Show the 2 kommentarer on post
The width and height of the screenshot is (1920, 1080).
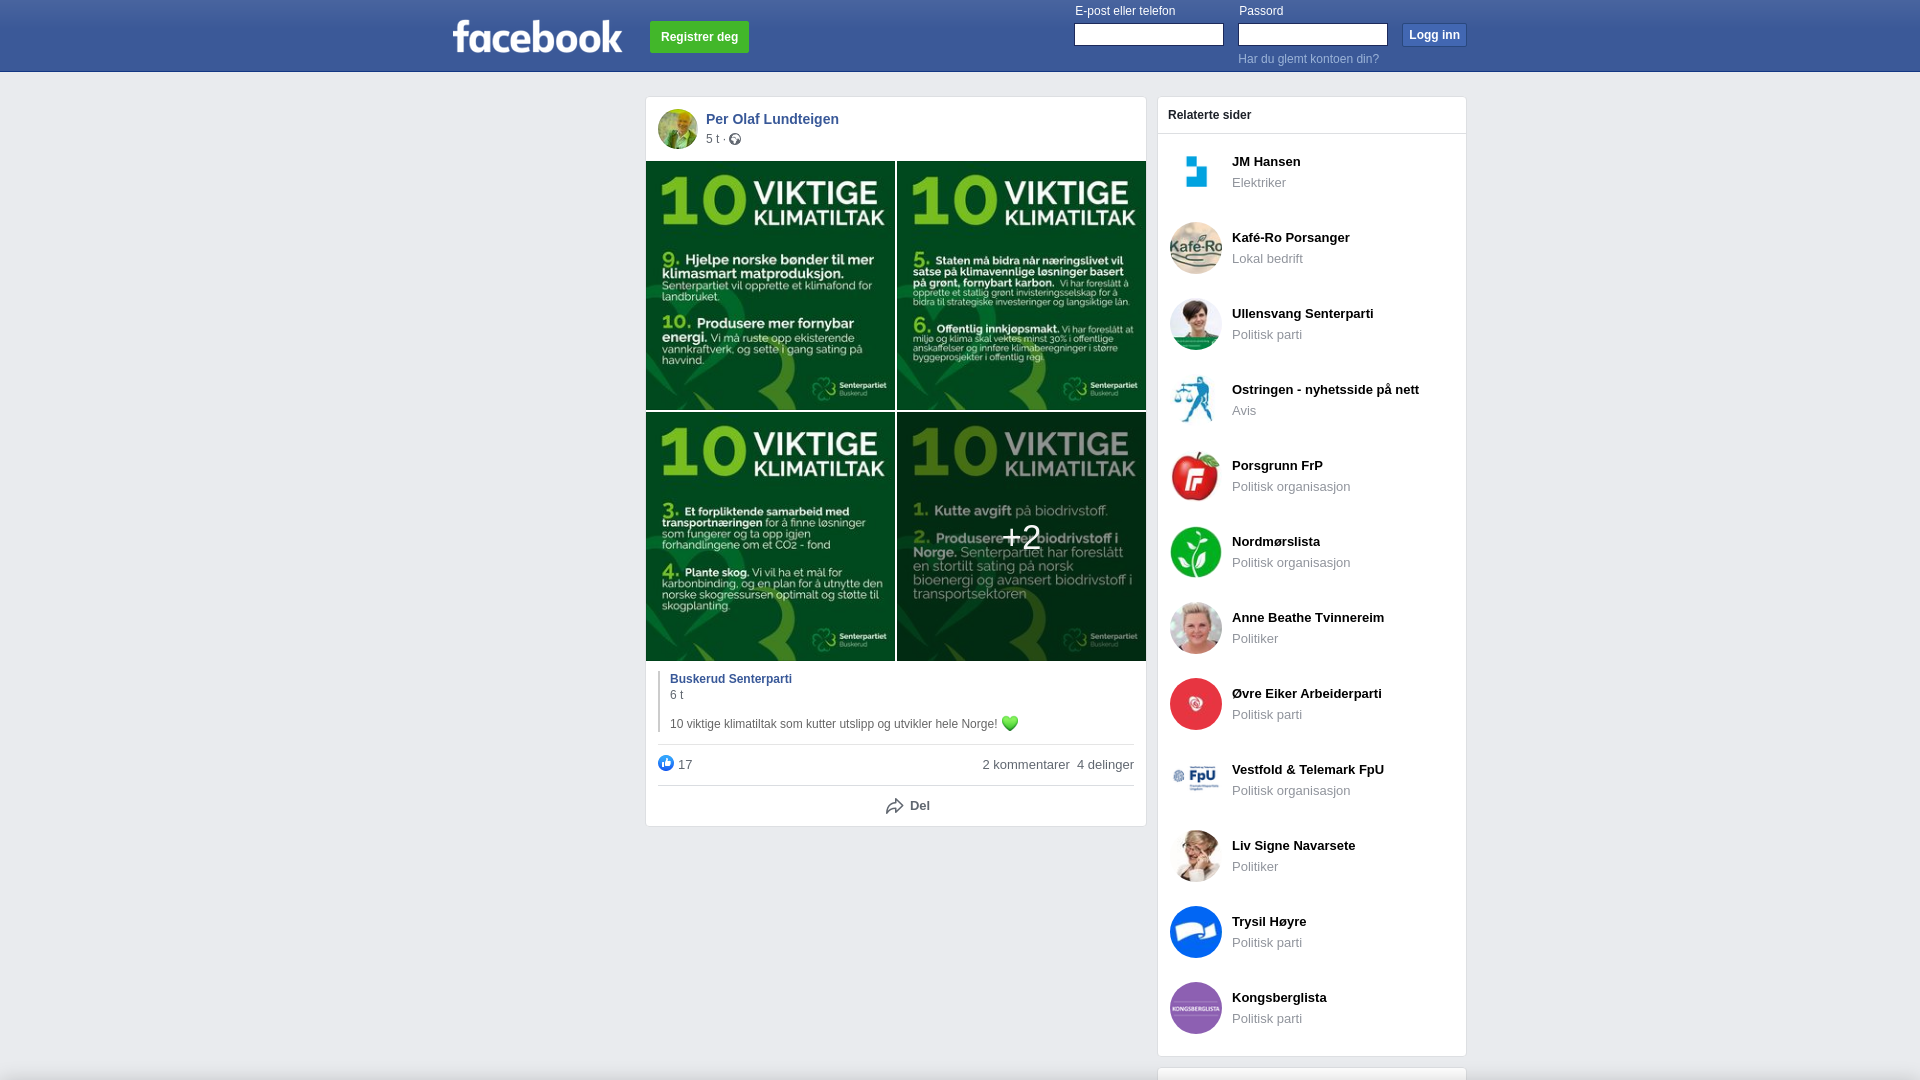pos(1026,765)
